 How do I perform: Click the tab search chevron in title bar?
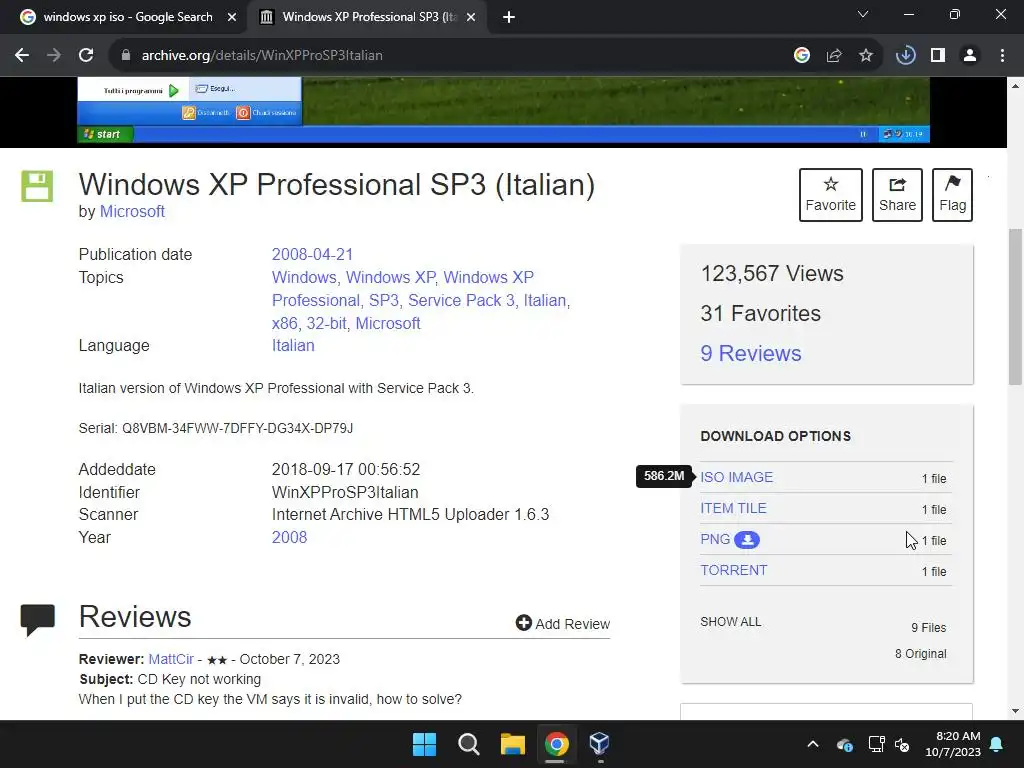pos(863,14)
